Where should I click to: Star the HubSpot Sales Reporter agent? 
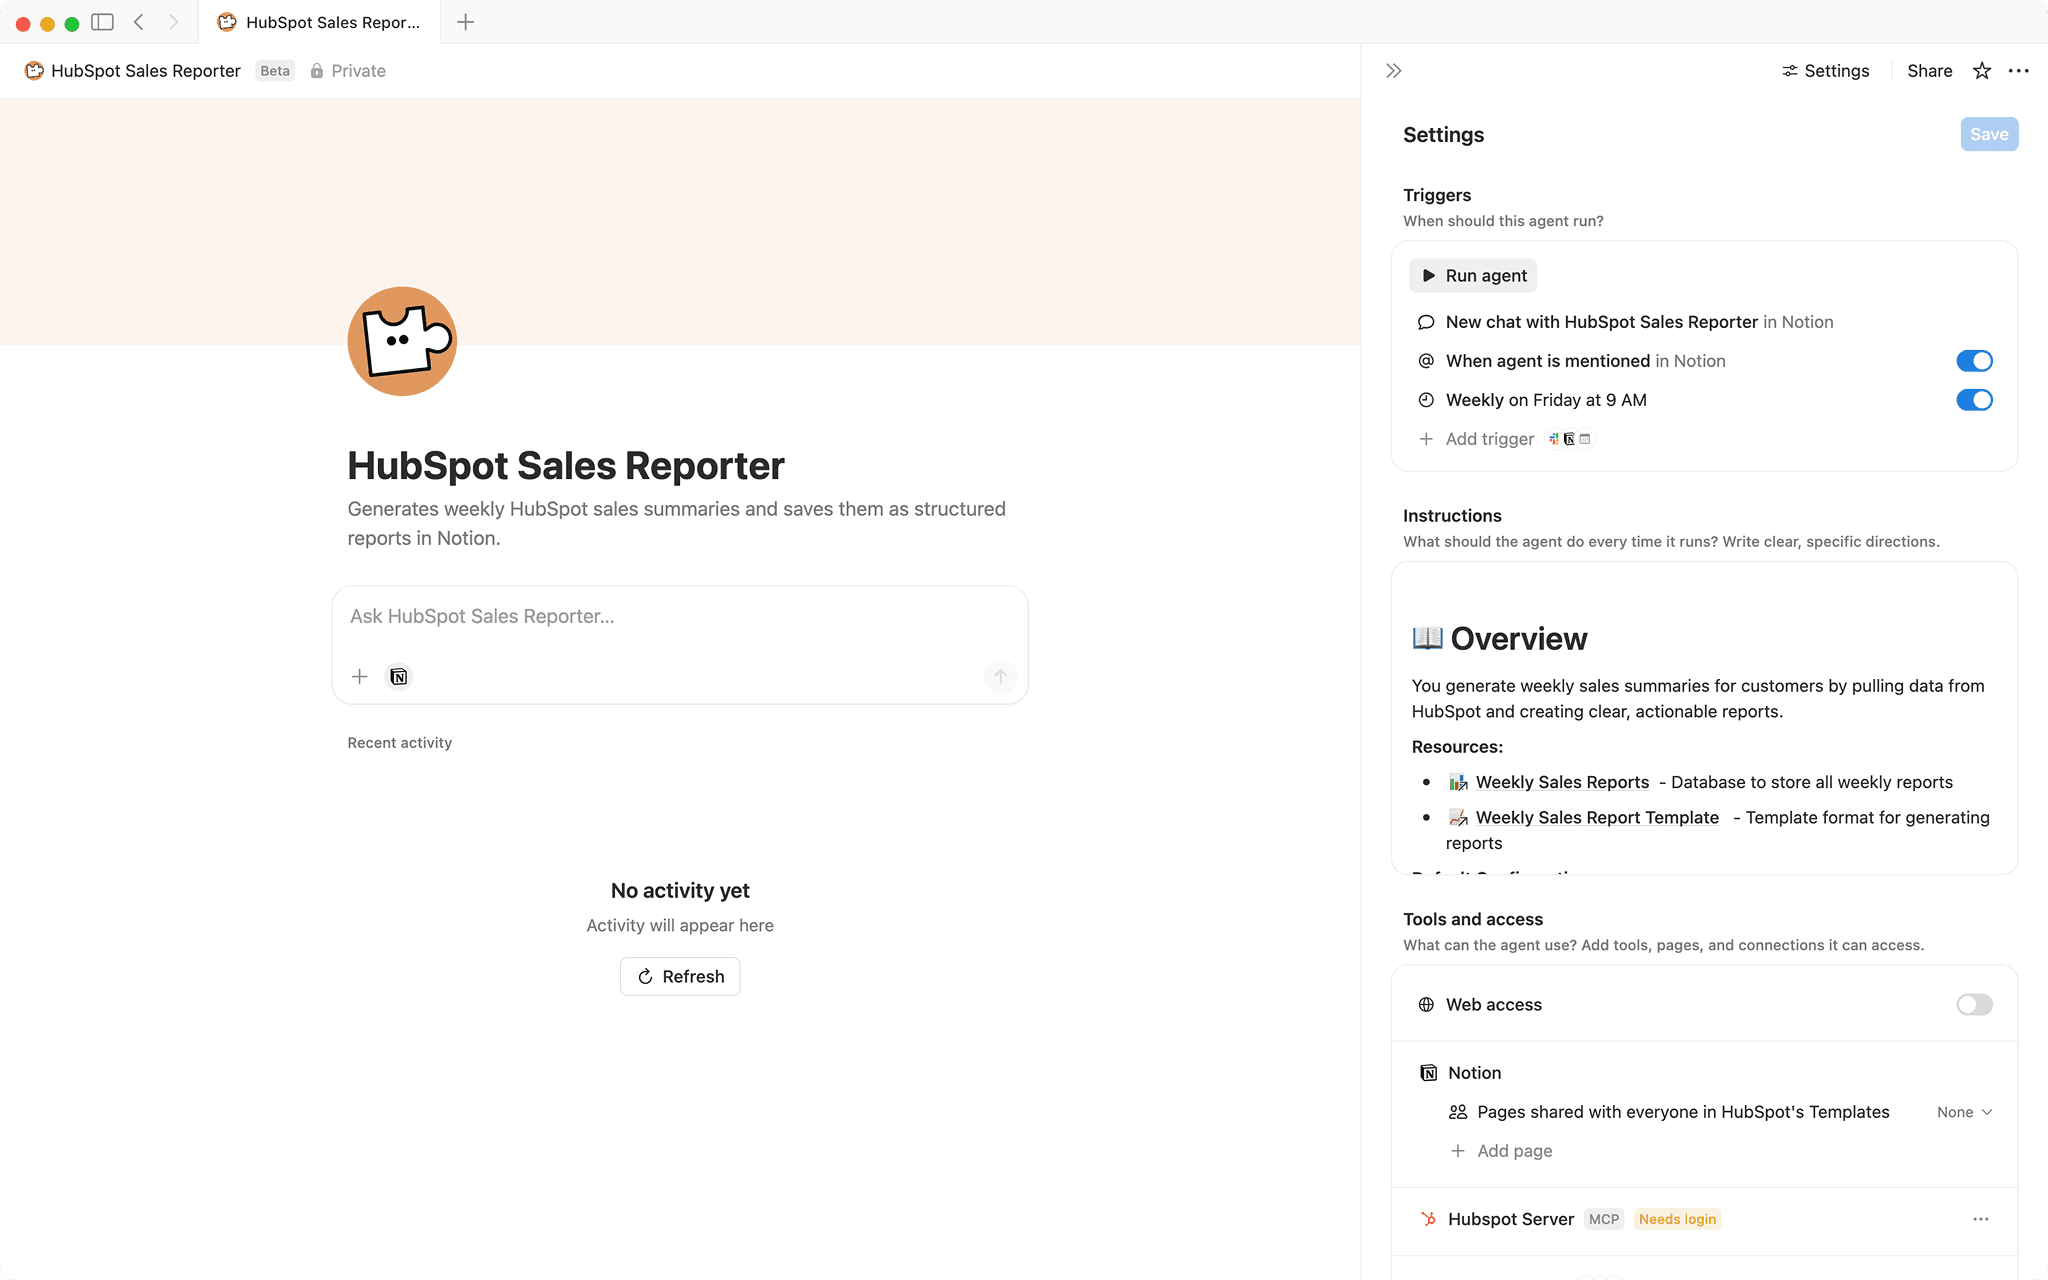point(1981,70)
